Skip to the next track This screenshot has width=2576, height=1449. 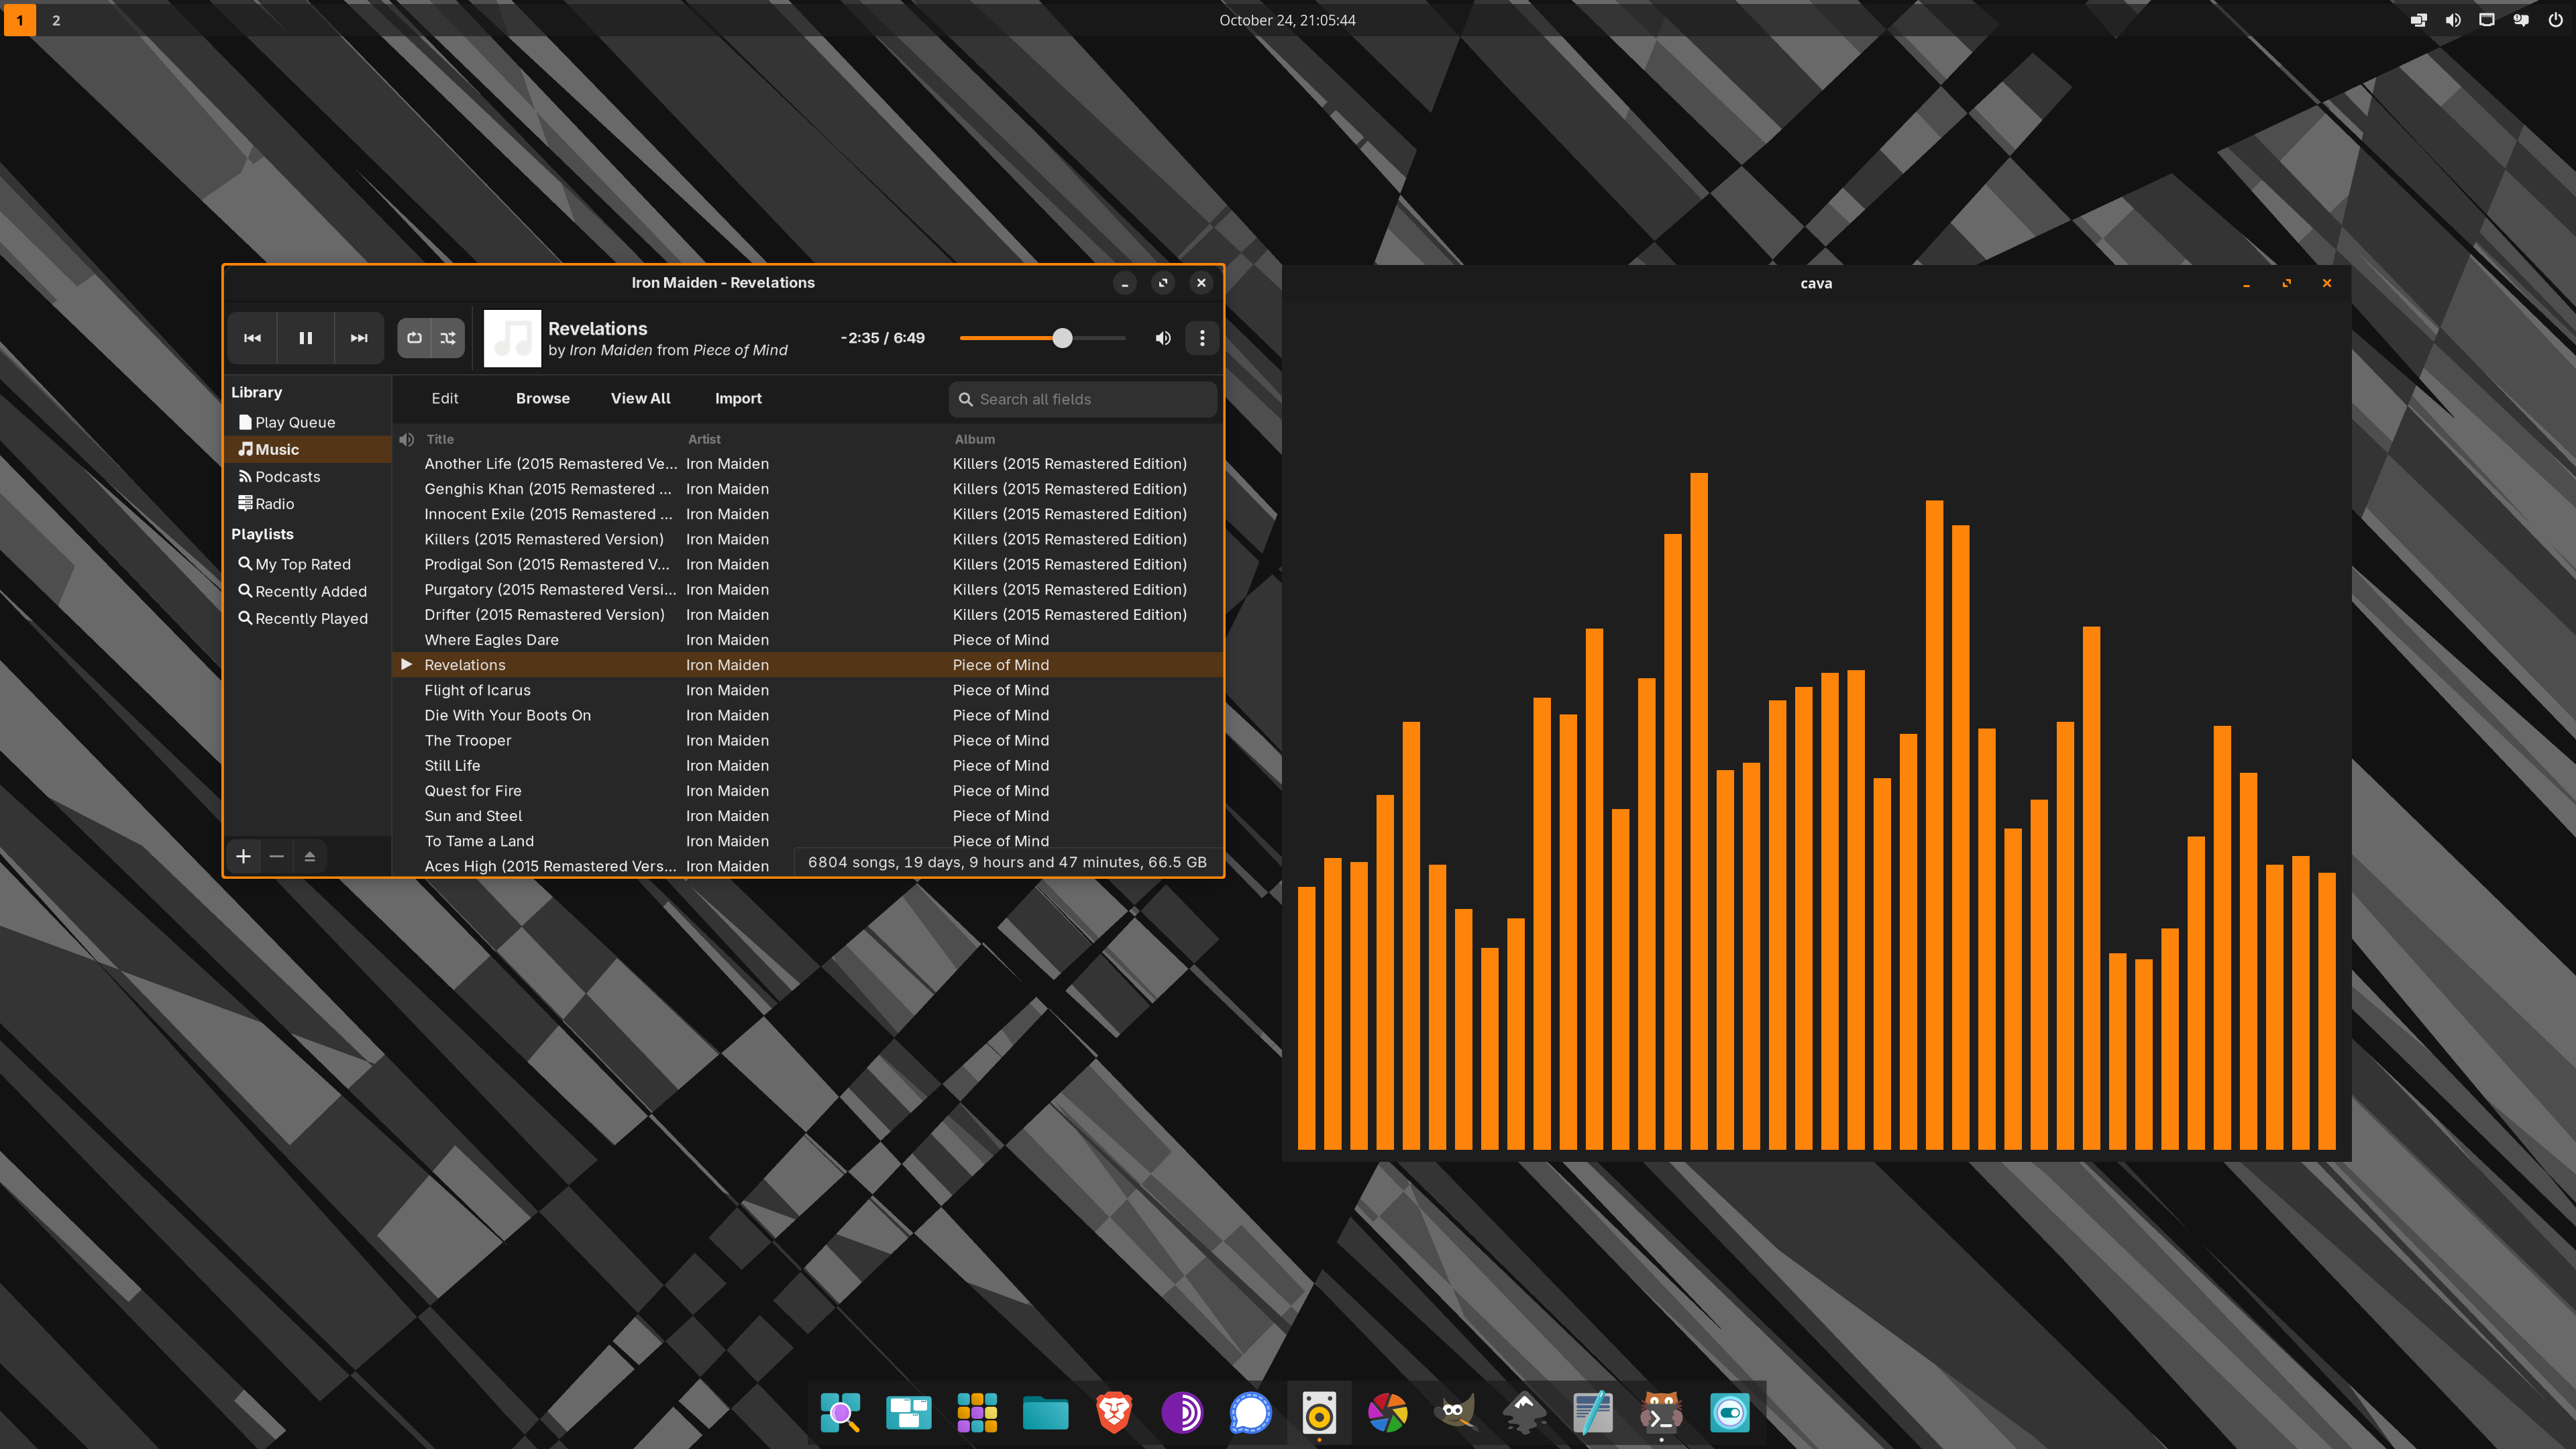coord(358,338)
